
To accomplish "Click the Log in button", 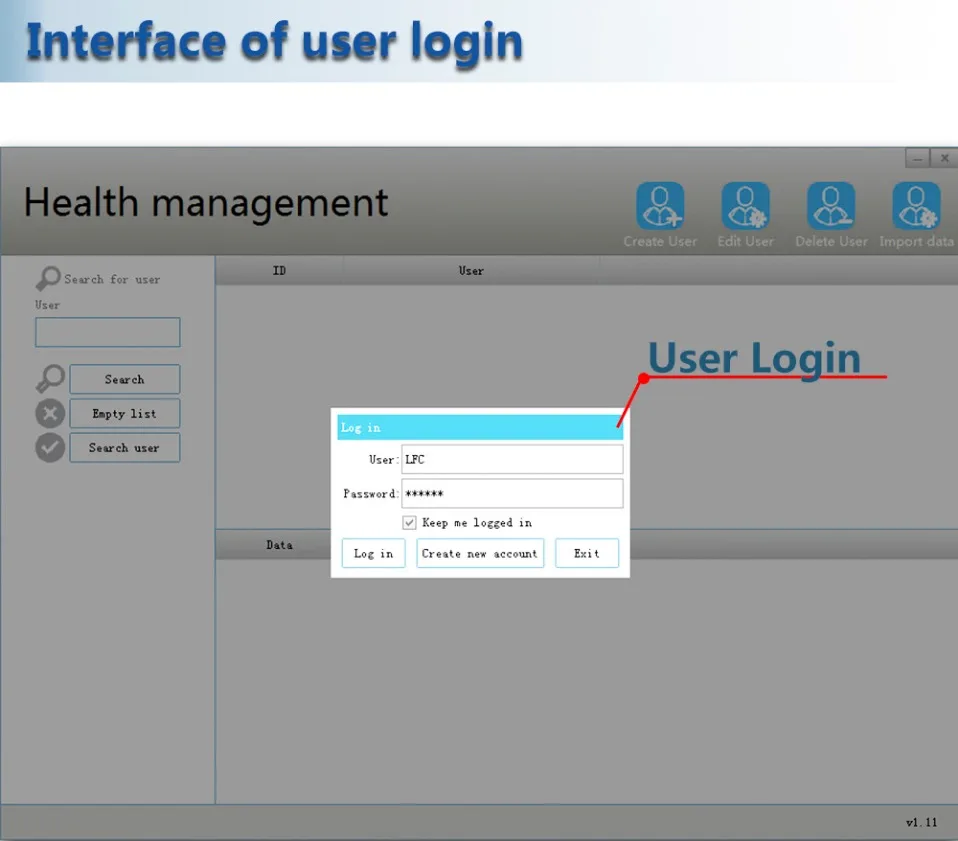I will tap(373, 553).
